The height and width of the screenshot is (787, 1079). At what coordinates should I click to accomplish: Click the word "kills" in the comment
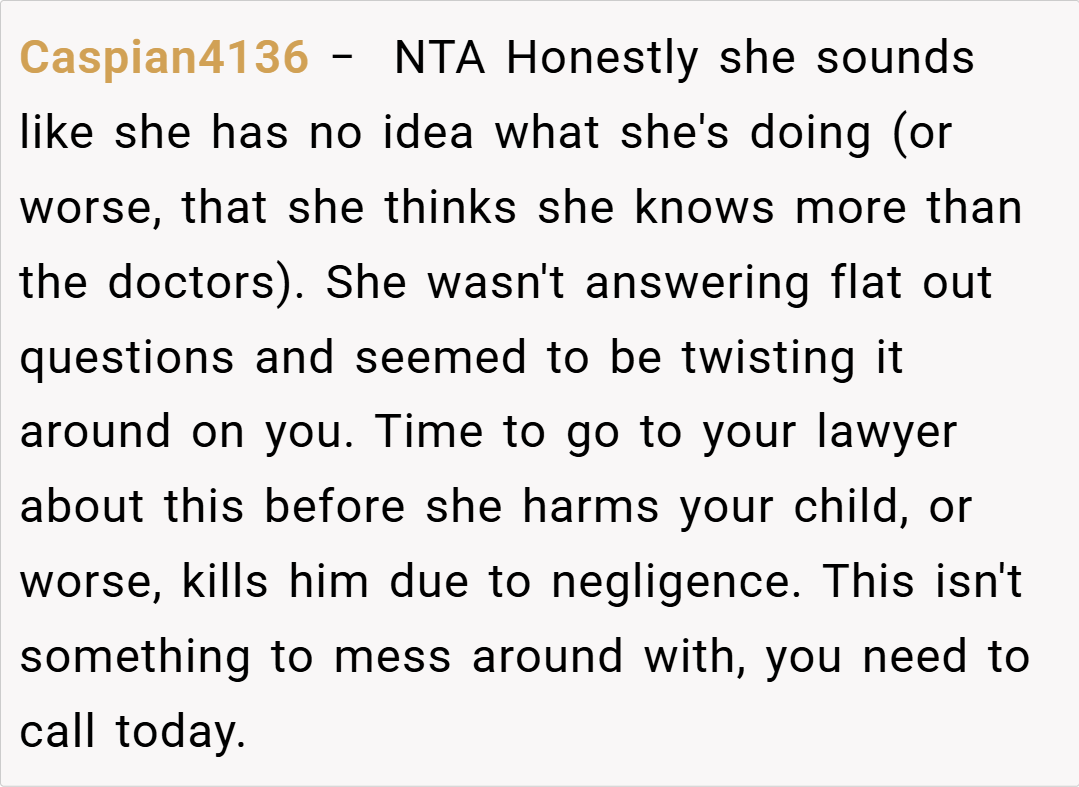[x=225, y=582]
